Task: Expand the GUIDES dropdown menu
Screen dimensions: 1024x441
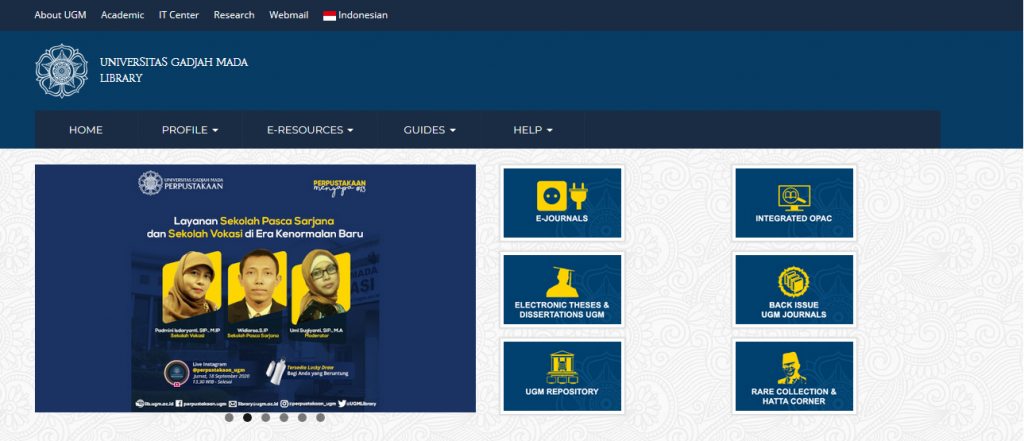Action: 430,130
